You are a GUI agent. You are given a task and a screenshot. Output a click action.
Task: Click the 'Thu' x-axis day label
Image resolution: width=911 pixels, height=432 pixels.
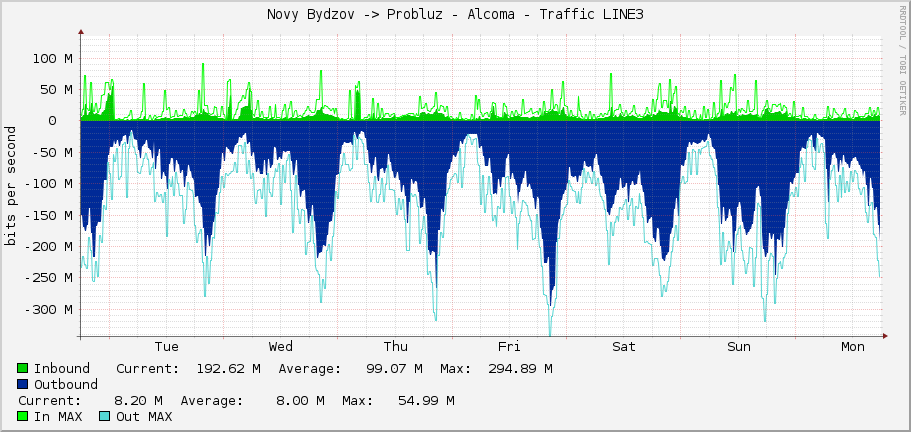coord(396,347)
